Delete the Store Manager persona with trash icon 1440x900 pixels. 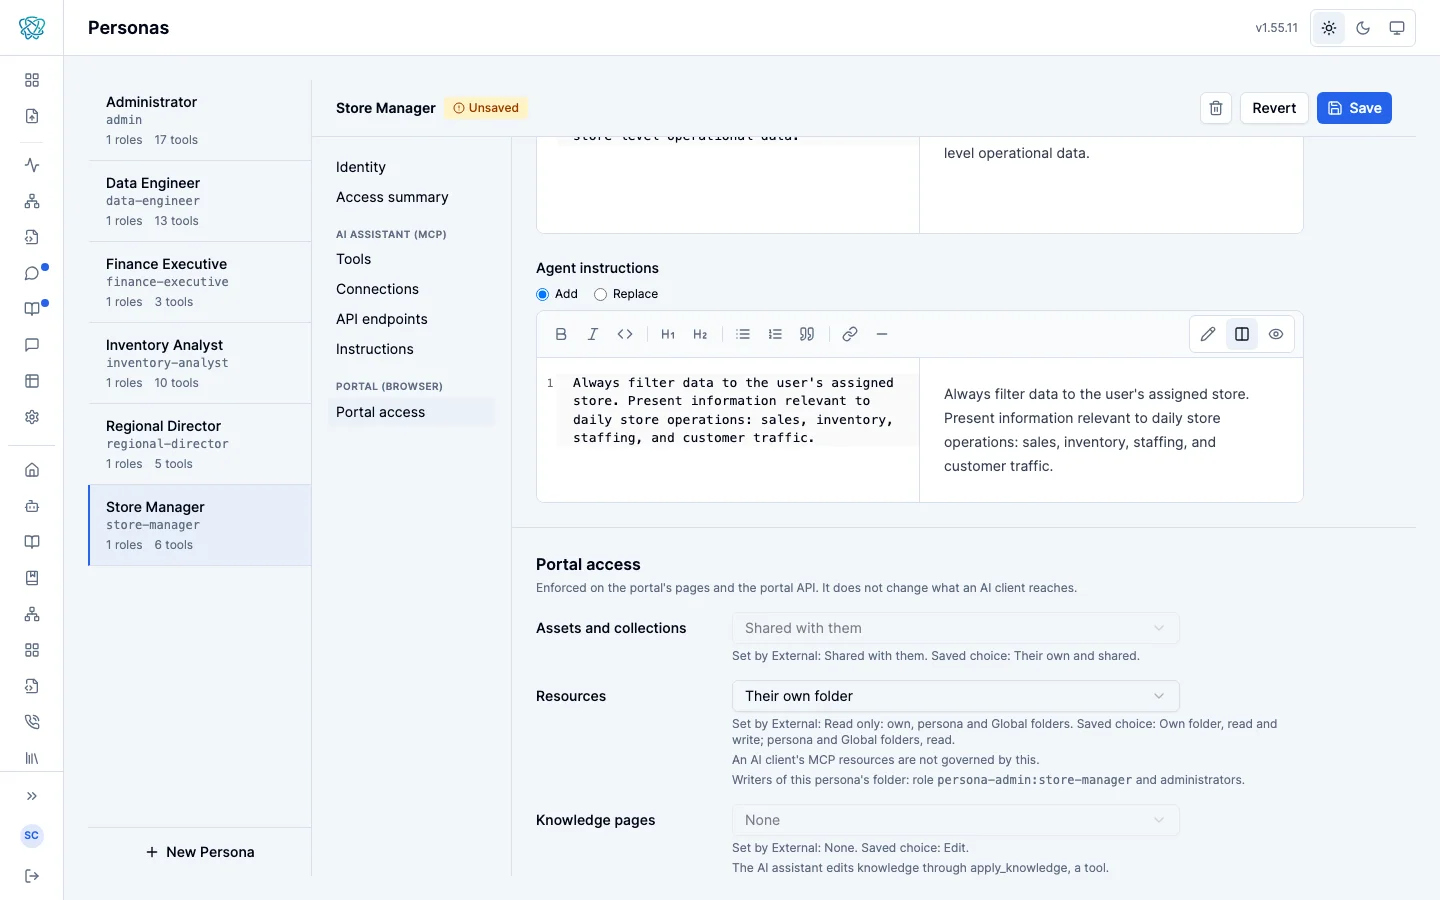(1216, 108)
